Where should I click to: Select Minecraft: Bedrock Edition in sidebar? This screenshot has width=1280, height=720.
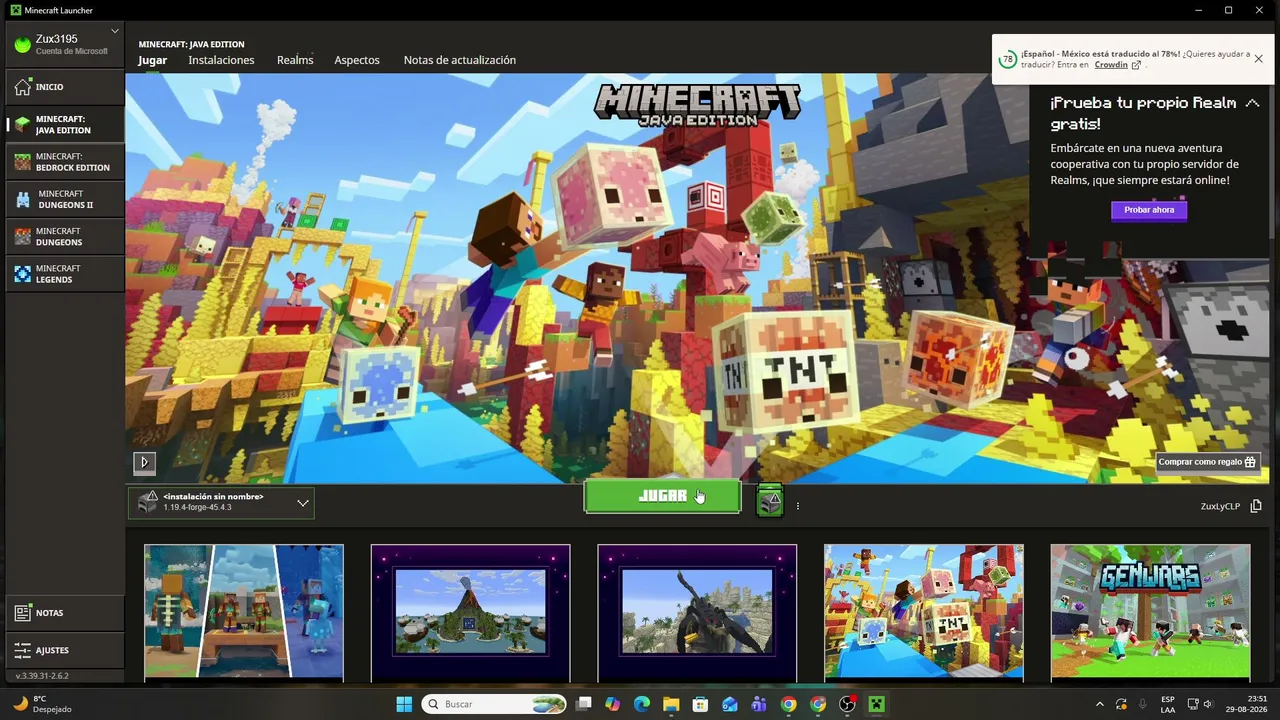click(x=65, y=162)
